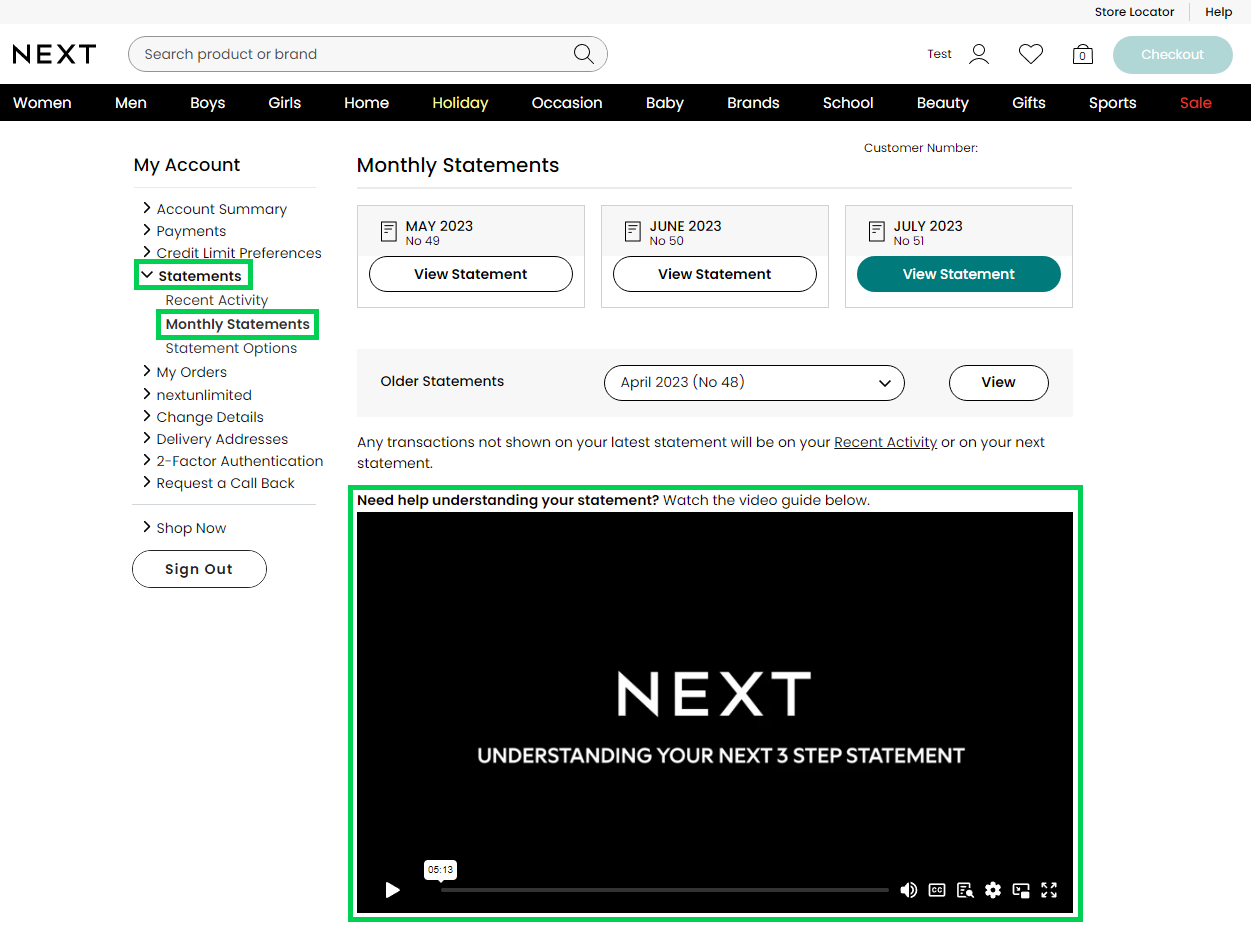Screen dimensions: 1251x926
Task: Open the Brands menu
Action: 753,103
